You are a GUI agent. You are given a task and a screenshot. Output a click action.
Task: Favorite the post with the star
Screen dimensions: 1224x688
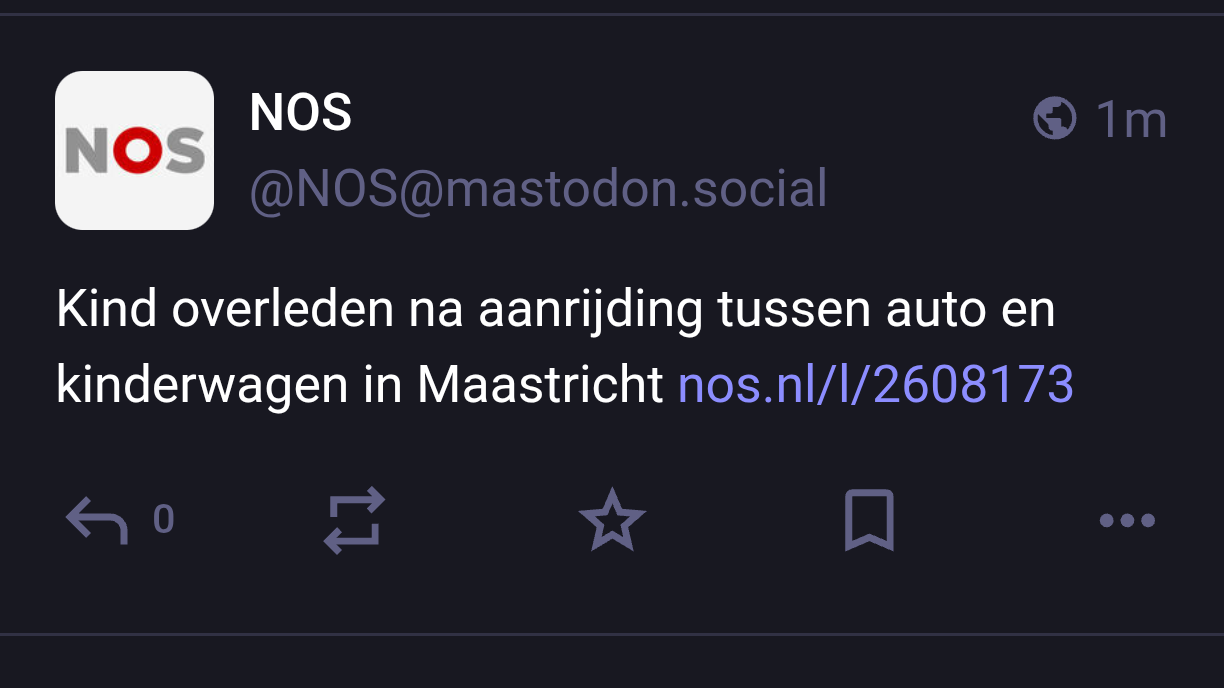[x=612, y=520]
